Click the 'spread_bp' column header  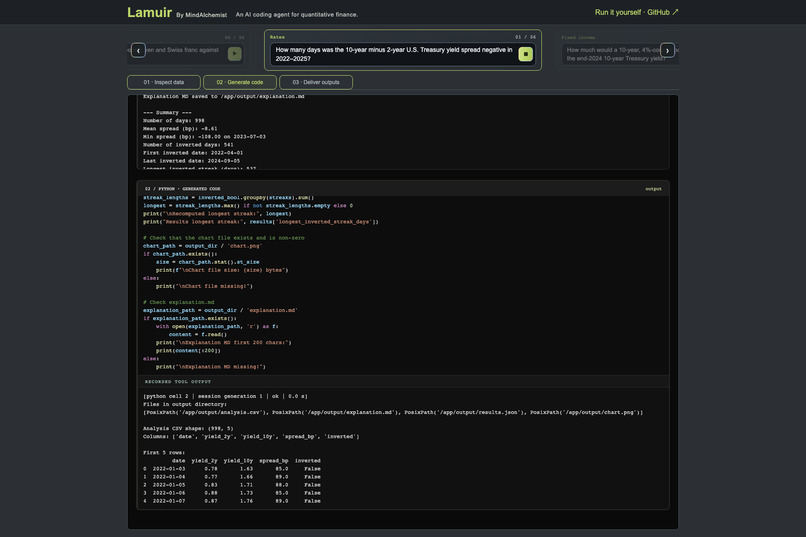coord(273,461)
